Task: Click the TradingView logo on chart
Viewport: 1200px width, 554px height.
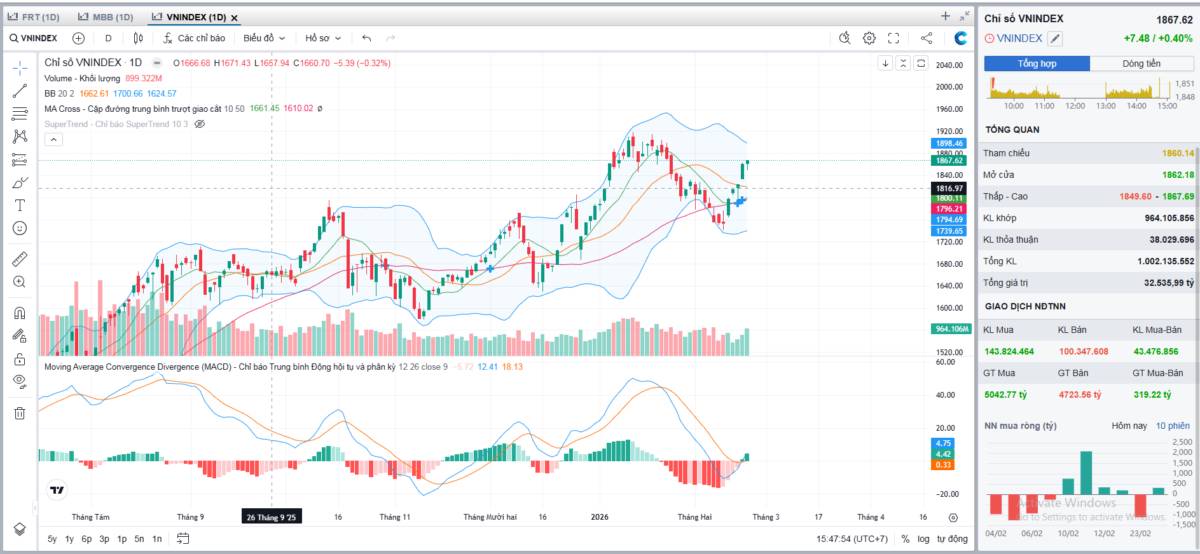Action: click(x=57, y=490)
